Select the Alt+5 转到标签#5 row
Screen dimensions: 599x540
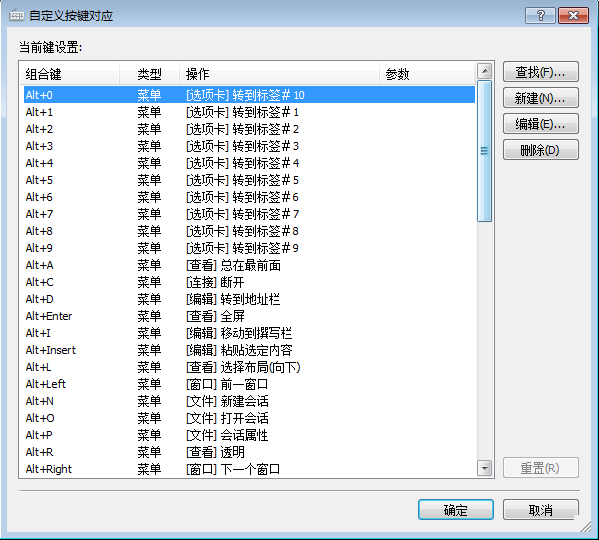pyautogui.click(x=249, y=180)
